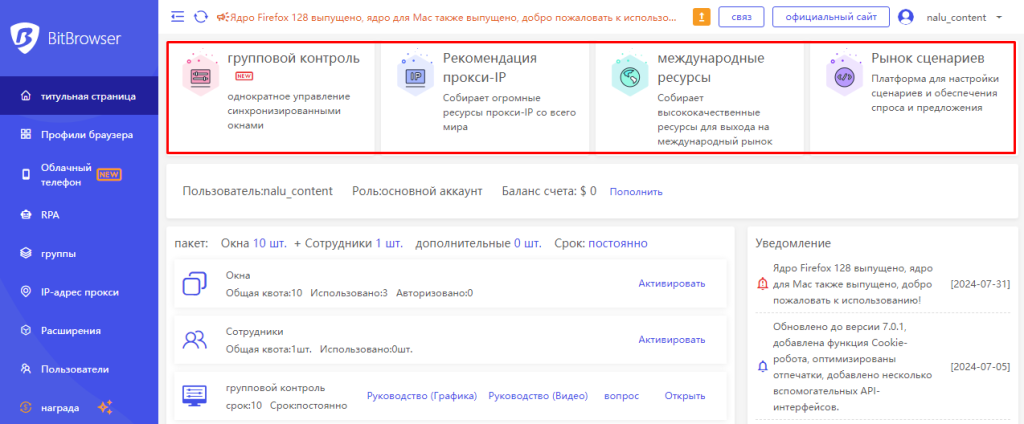Open 'титульная страница' in sidebar
The width and height of the screenshot is (1024, 424).
[79, 97]
